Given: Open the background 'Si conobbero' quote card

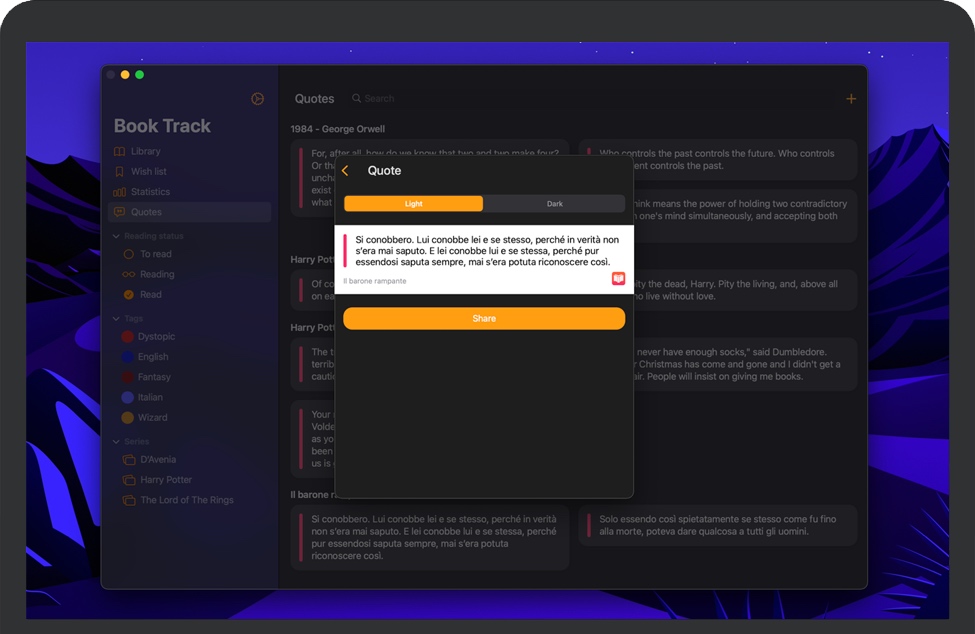Looking at the screenshot, I should [x=430, y=538].
